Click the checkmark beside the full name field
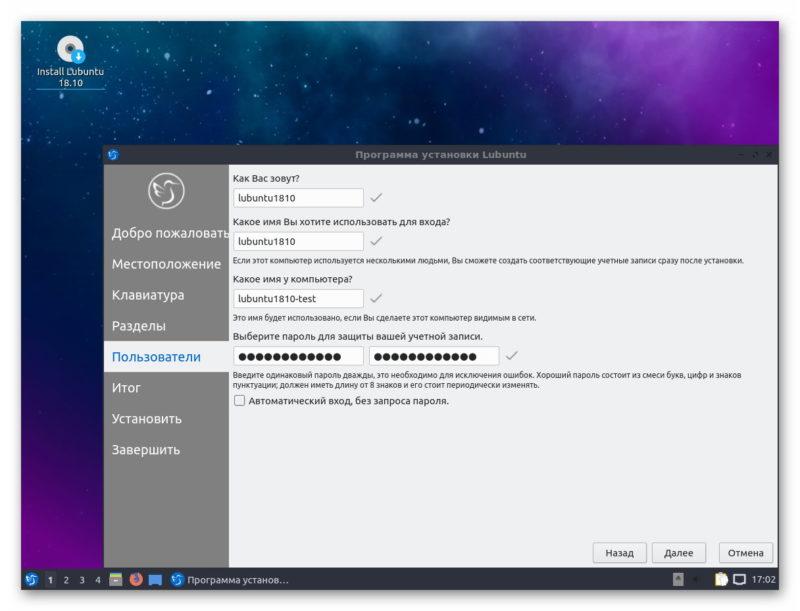This screenshot has width=800, height=611. coord(376,197)
